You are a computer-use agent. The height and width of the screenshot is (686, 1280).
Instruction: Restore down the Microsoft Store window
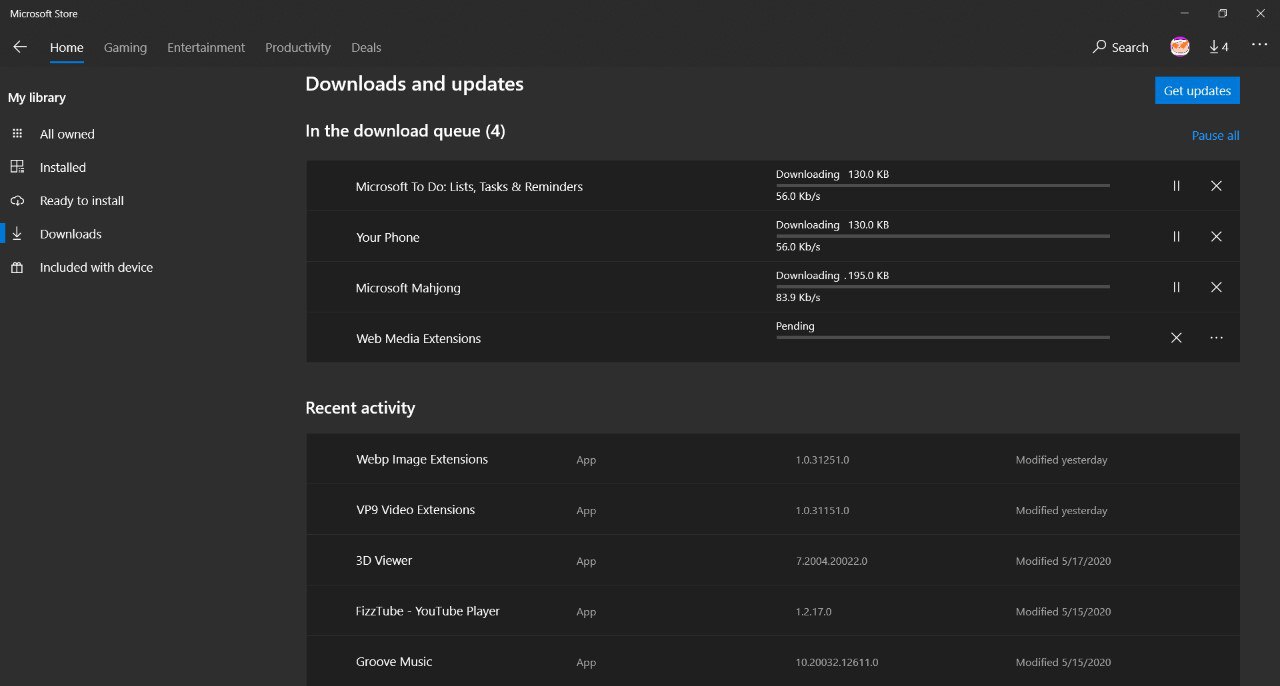[x=1222, y=13]
